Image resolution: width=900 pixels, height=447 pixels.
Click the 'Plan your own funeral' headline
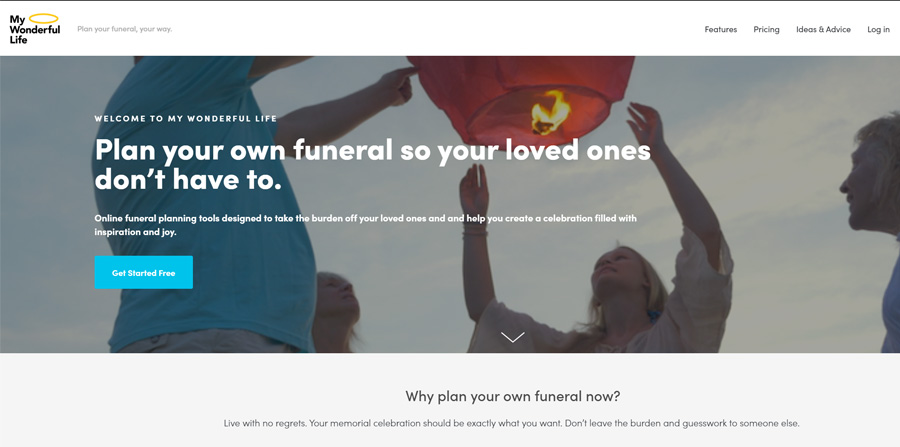click(x=373, y=164)
